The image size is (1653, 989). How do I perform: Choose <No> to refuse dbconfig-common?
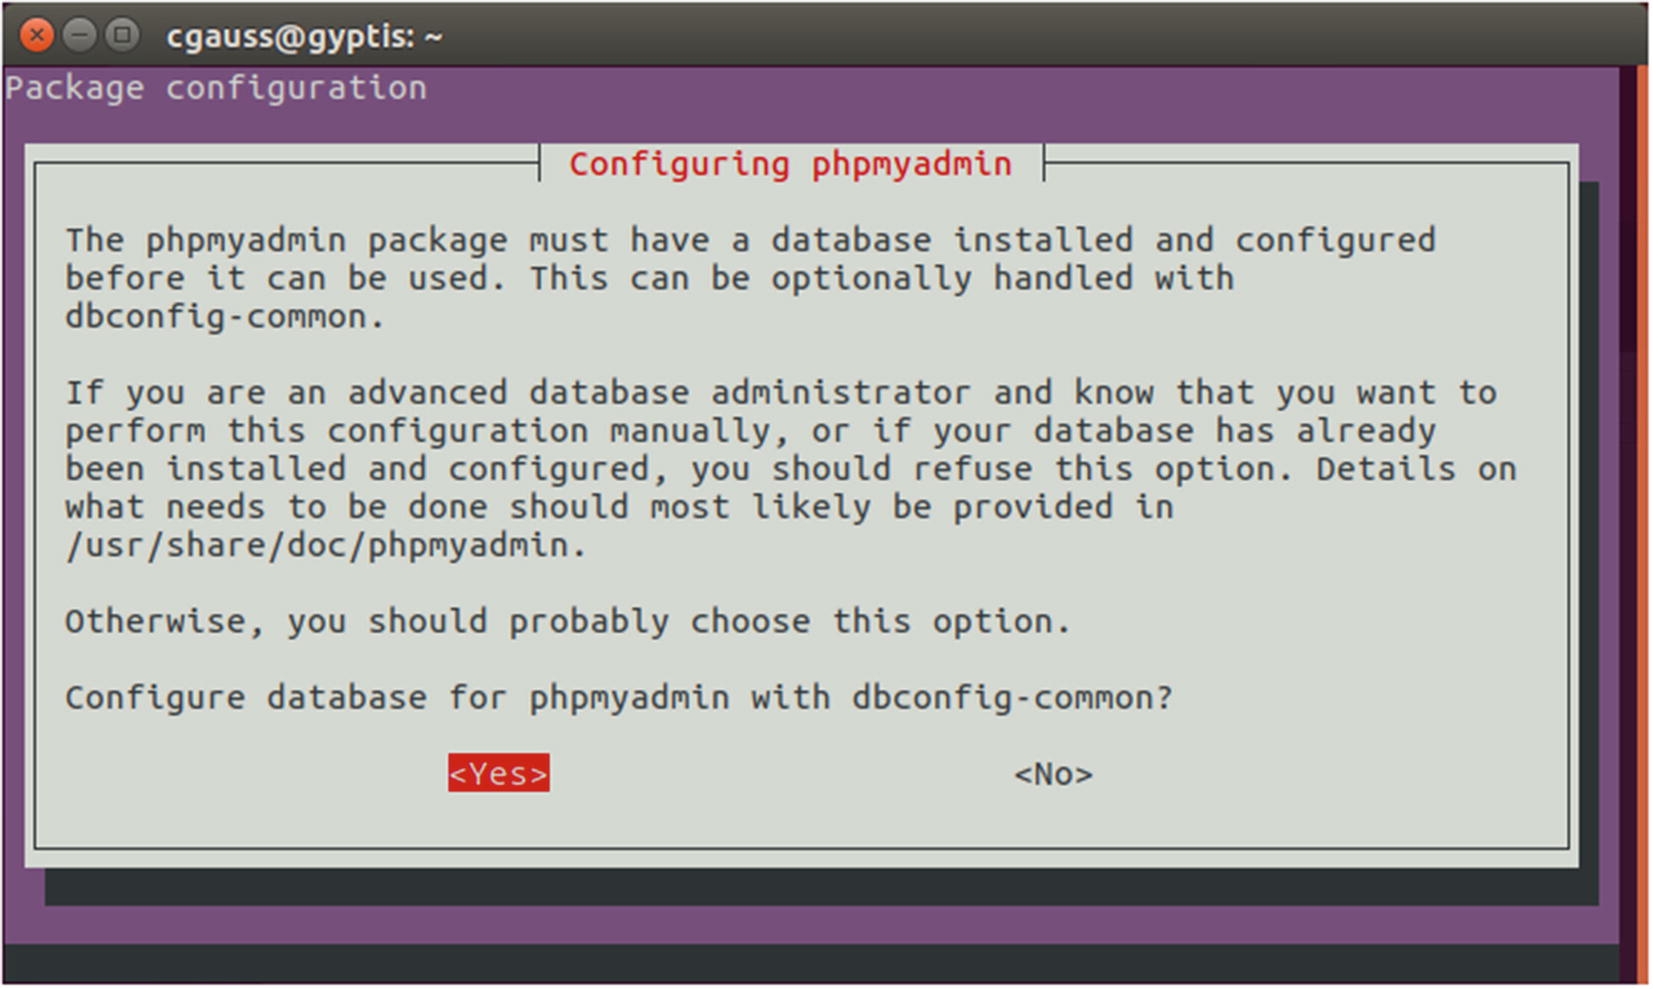tap(1053, 774)
